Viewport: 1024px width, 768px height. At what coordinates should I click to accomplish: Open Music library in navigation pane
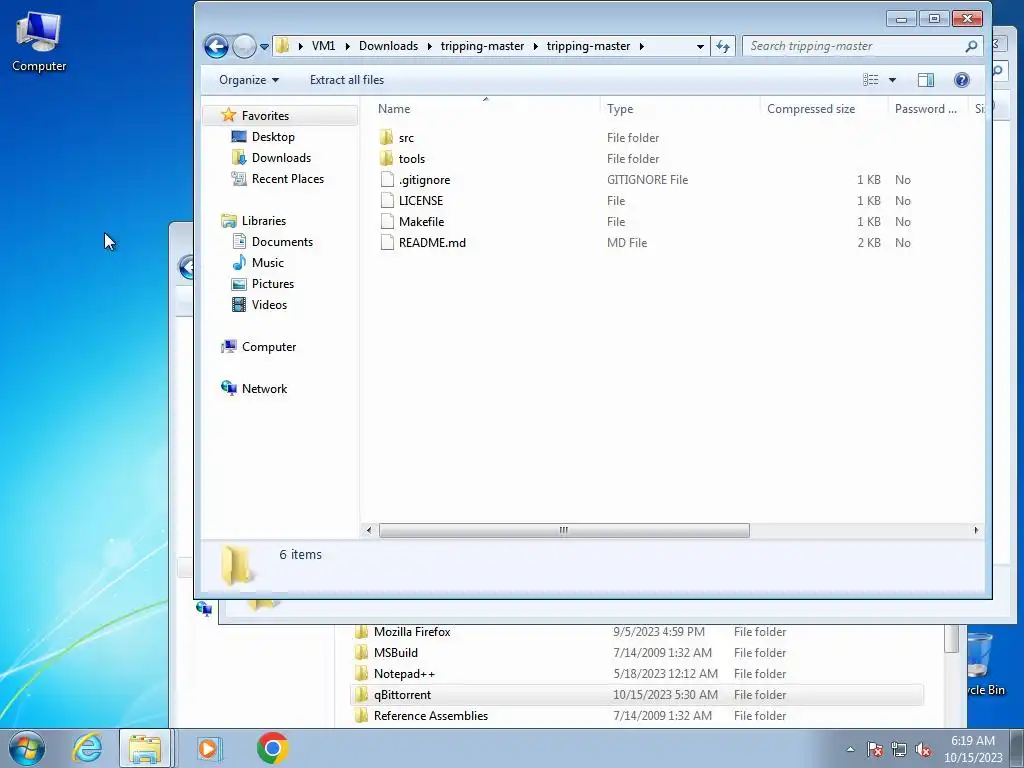coord(268,263)
